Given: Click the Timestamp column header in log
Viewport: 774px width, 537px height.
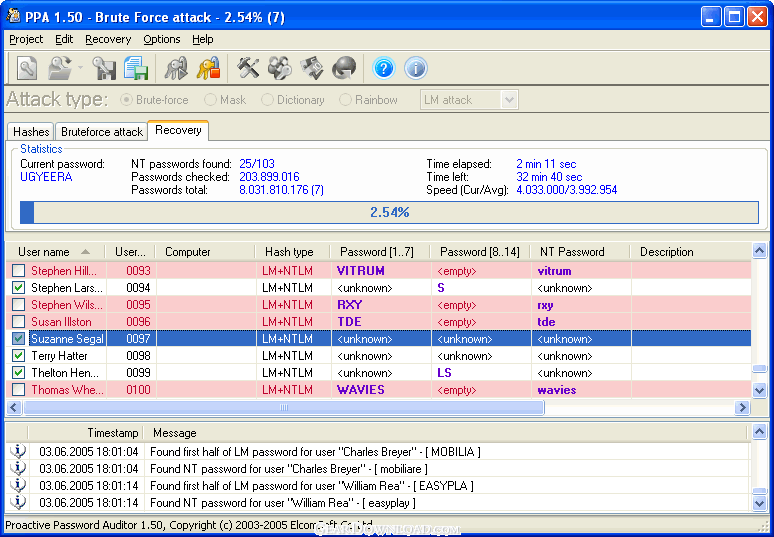Looking at the screenshot, I should [86, 433].
